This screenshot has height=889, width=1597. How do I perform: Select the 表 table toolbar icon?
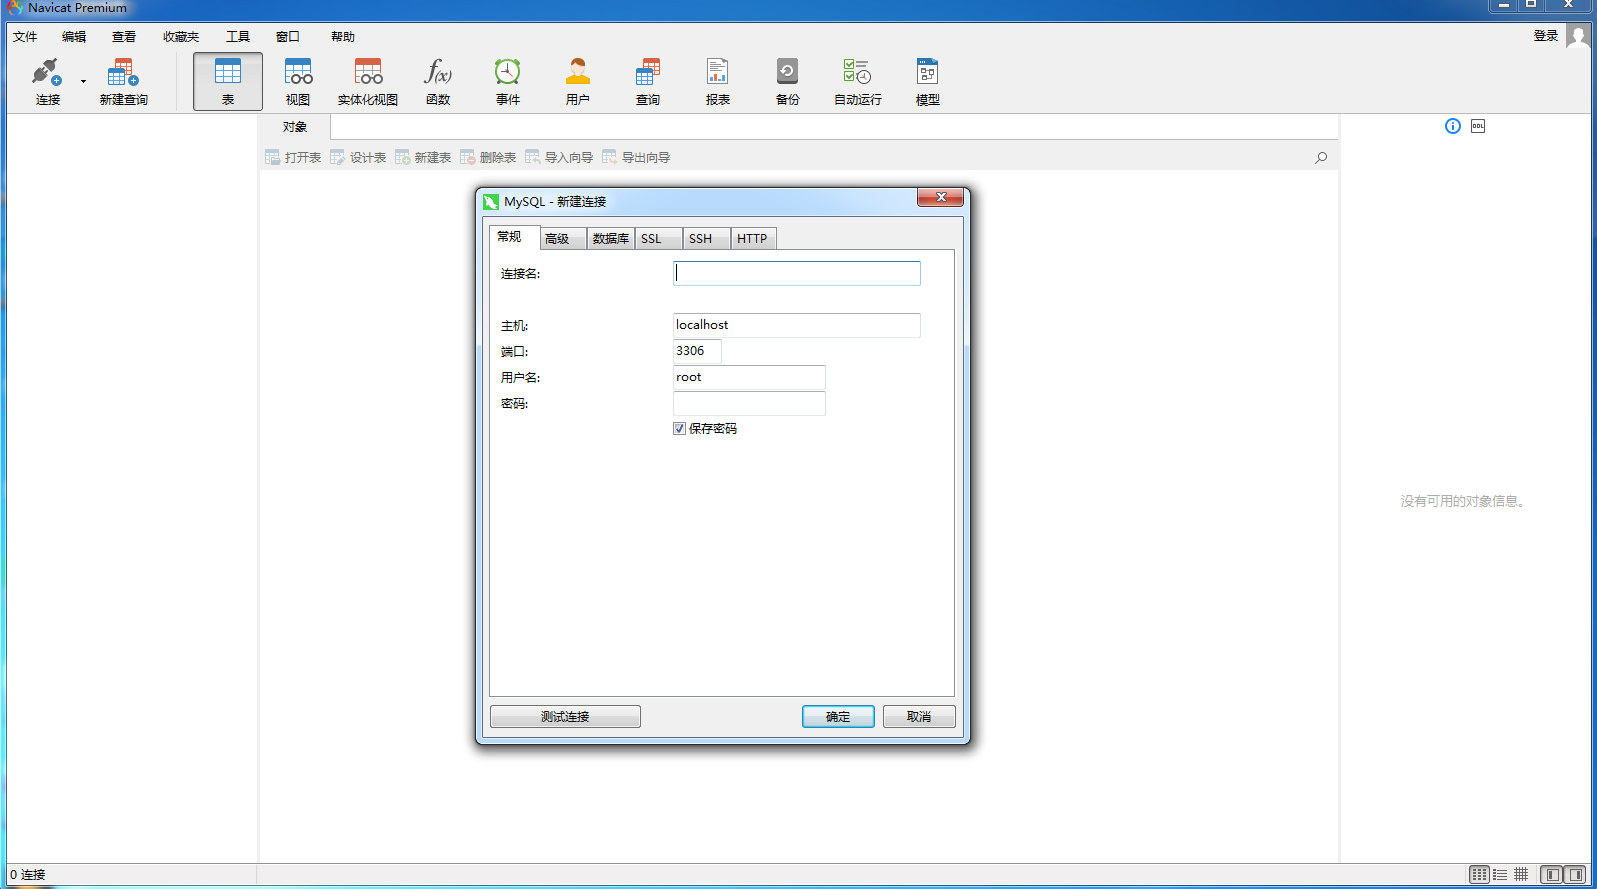[x=228, y=81]
